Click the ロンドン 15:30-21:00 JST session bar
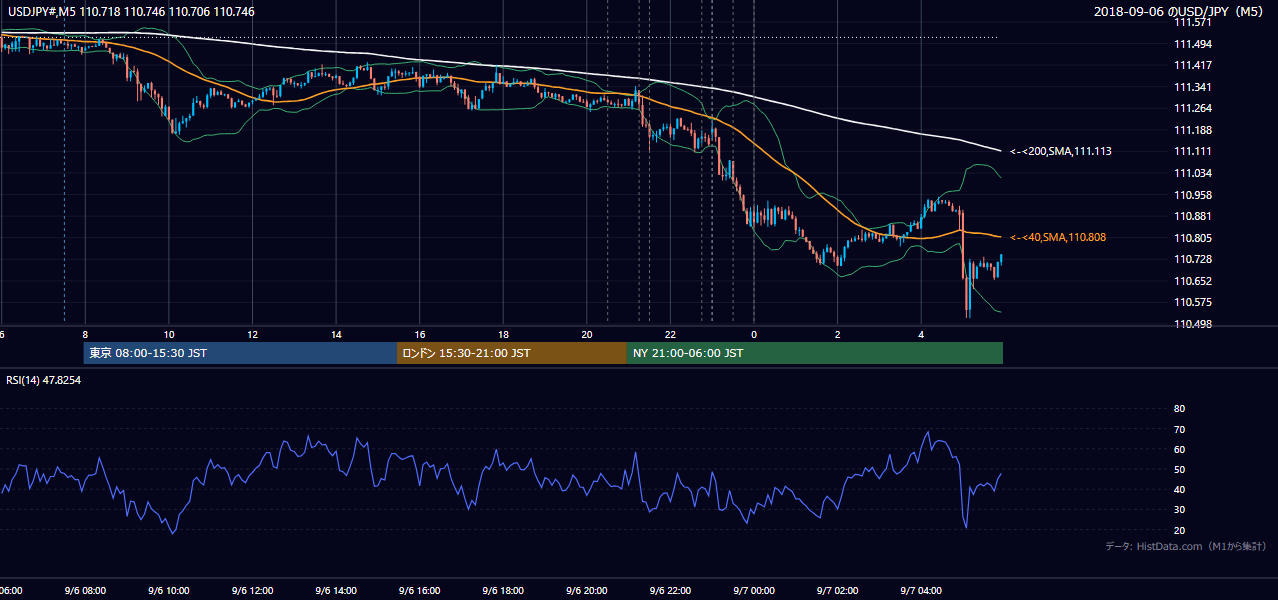This screenshot has width=1278, height=600. [x=512, y=353]
